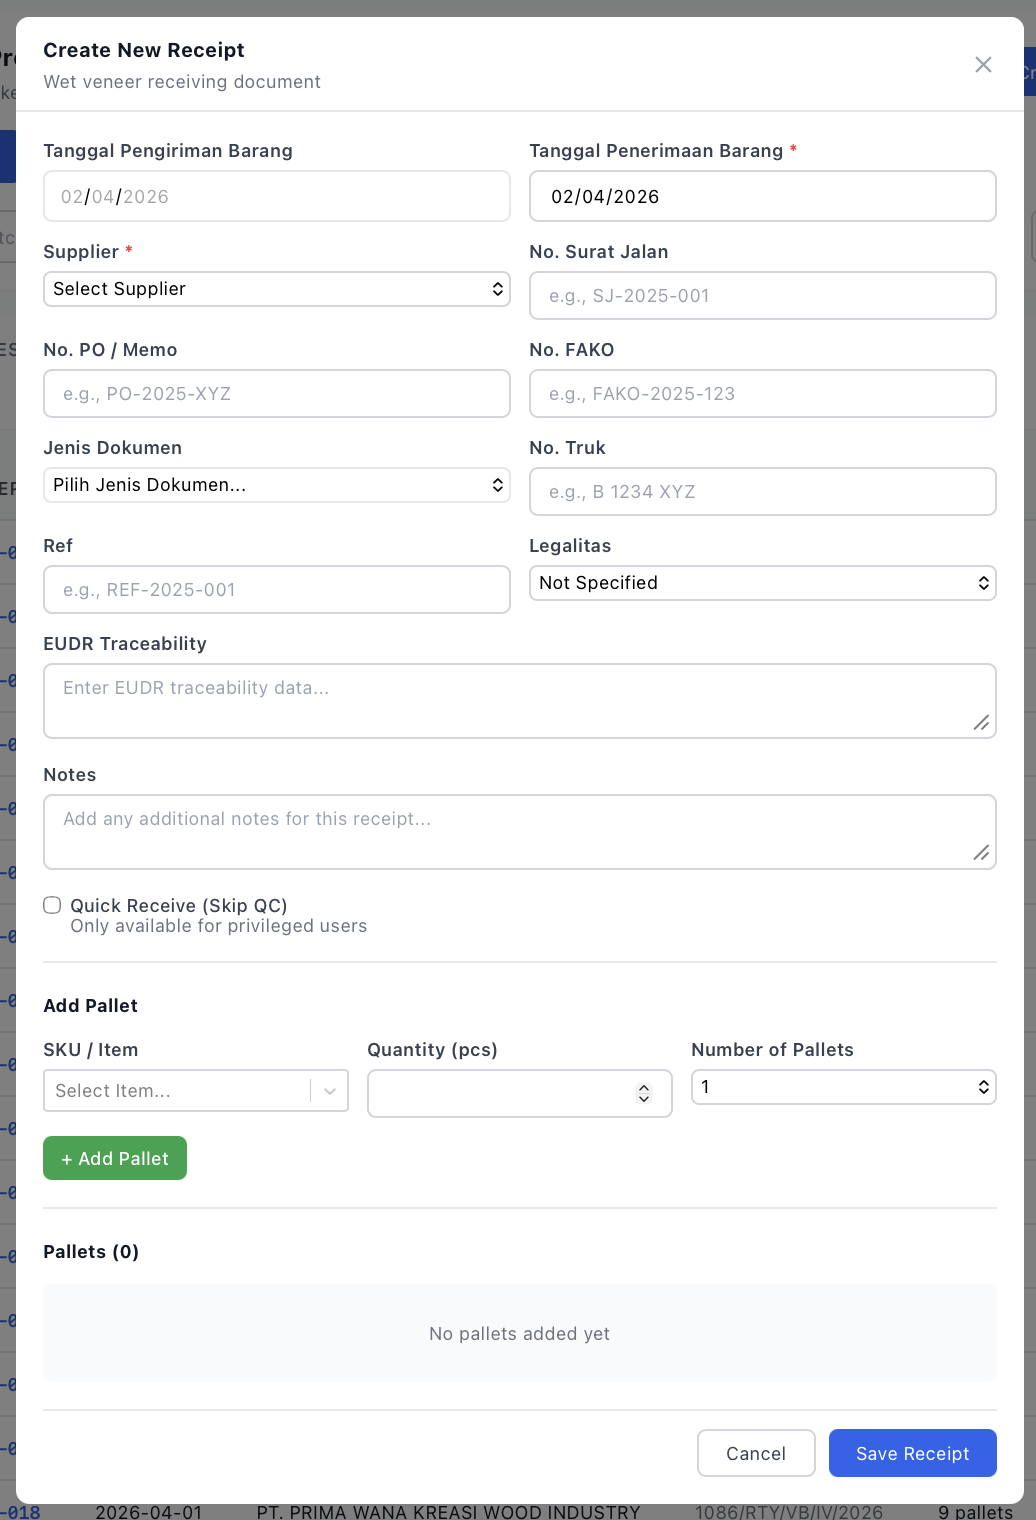
Task: Cancel the new receipt form
Action: tap(756, 1453)
